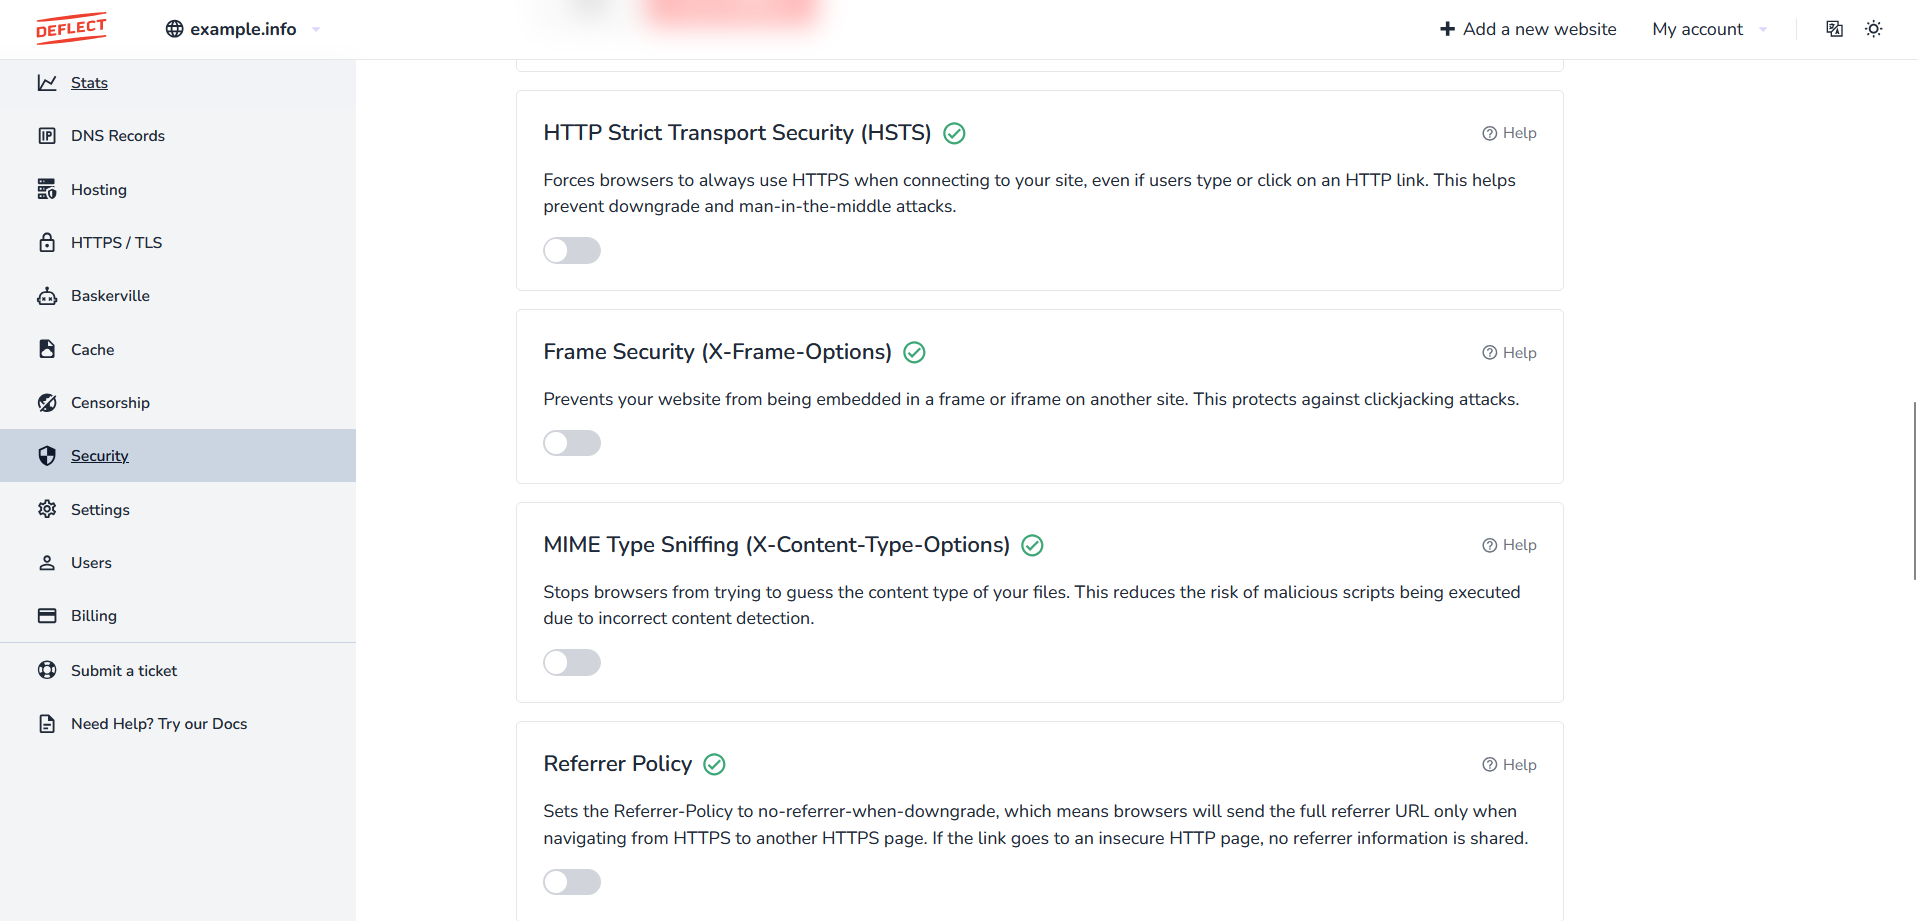
Task: Click the HTTPS / TLS lock icon
Action: click(47, 243)
